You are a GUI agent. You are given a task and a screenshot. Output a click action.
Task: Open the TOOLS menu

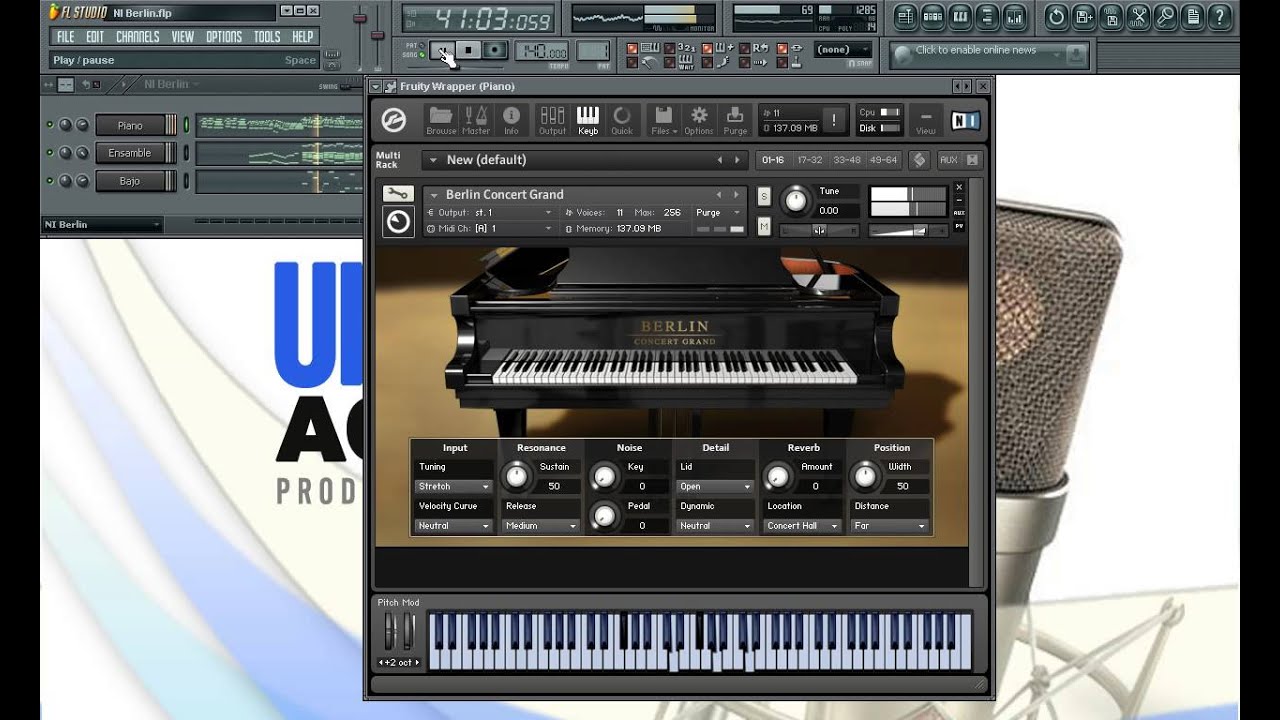(x=267, y=37)
